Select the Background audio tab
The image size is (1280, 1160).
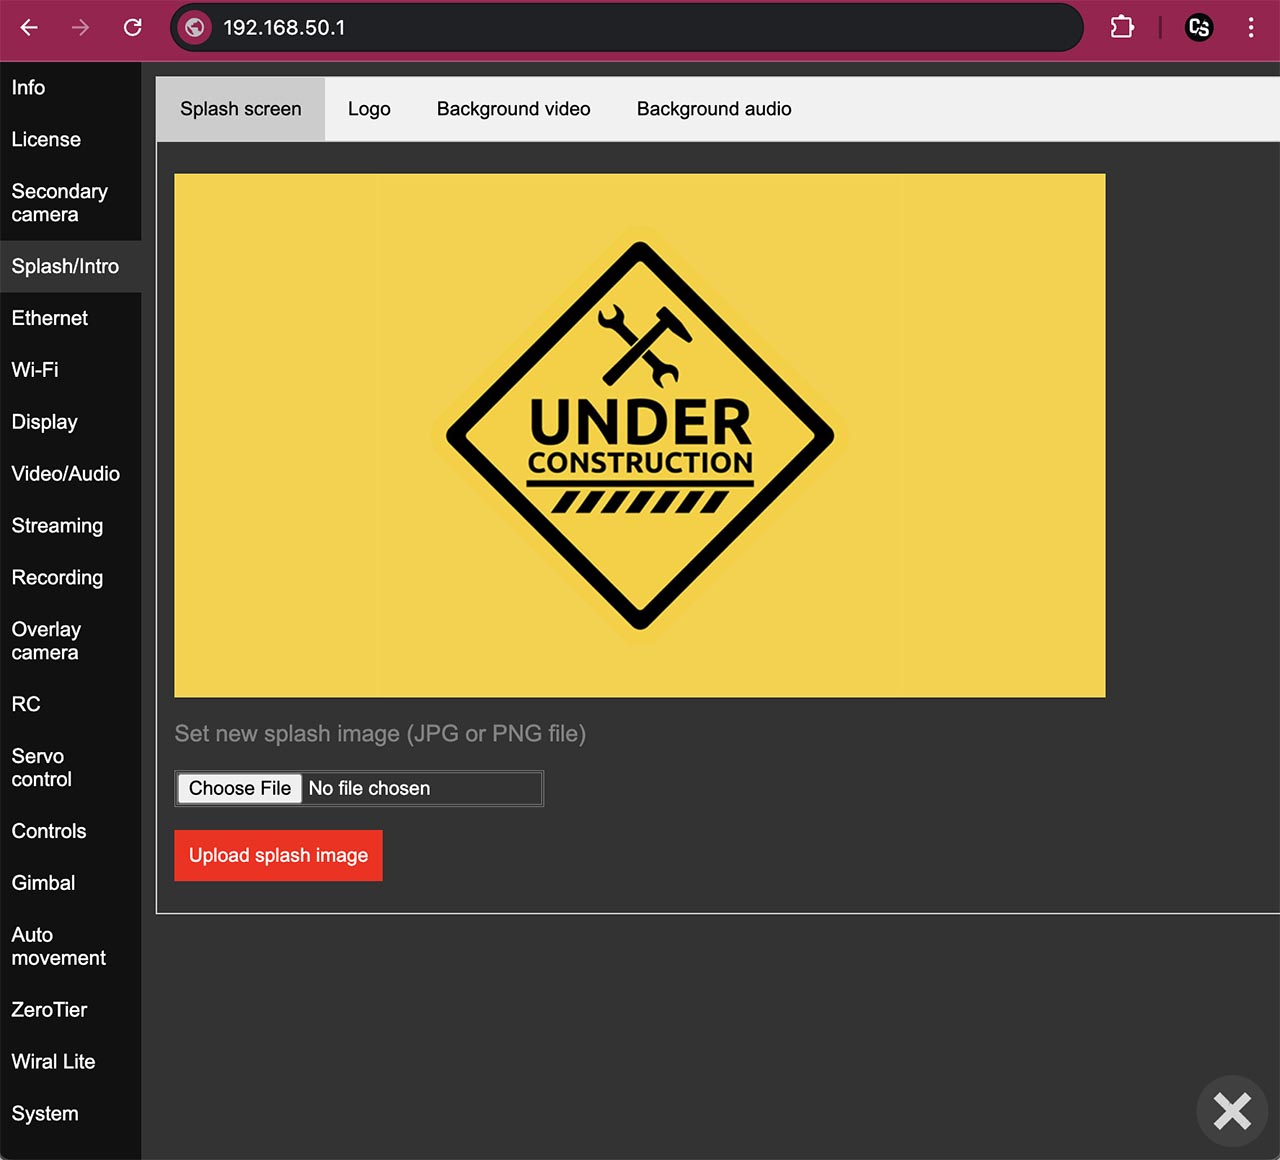coord(713,109)
